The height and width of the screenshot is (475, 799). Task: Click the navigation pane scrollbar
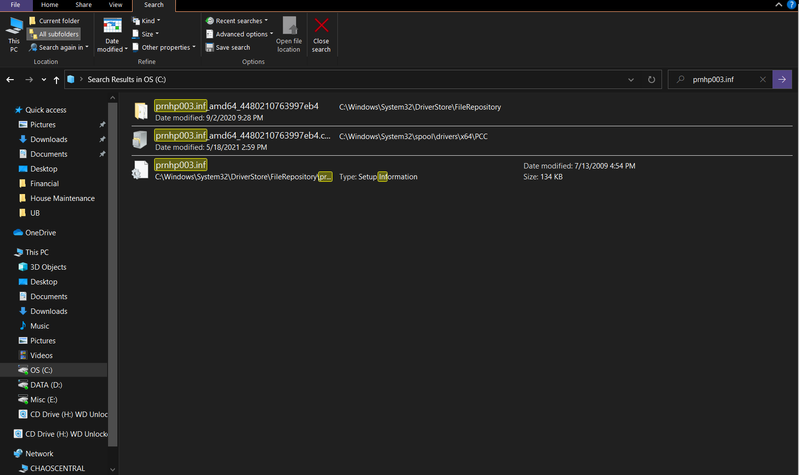113,275
